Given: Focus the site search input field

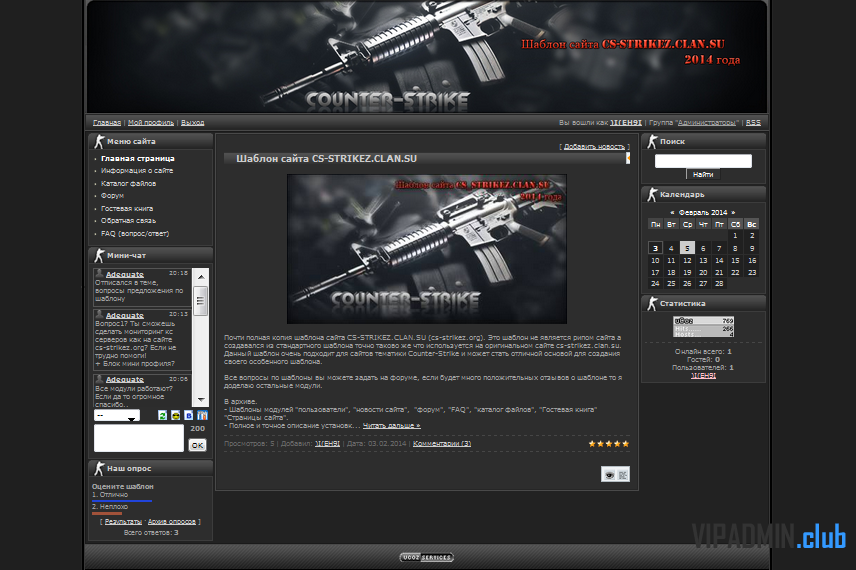Looking at the screenshot, I should (703, 161).
